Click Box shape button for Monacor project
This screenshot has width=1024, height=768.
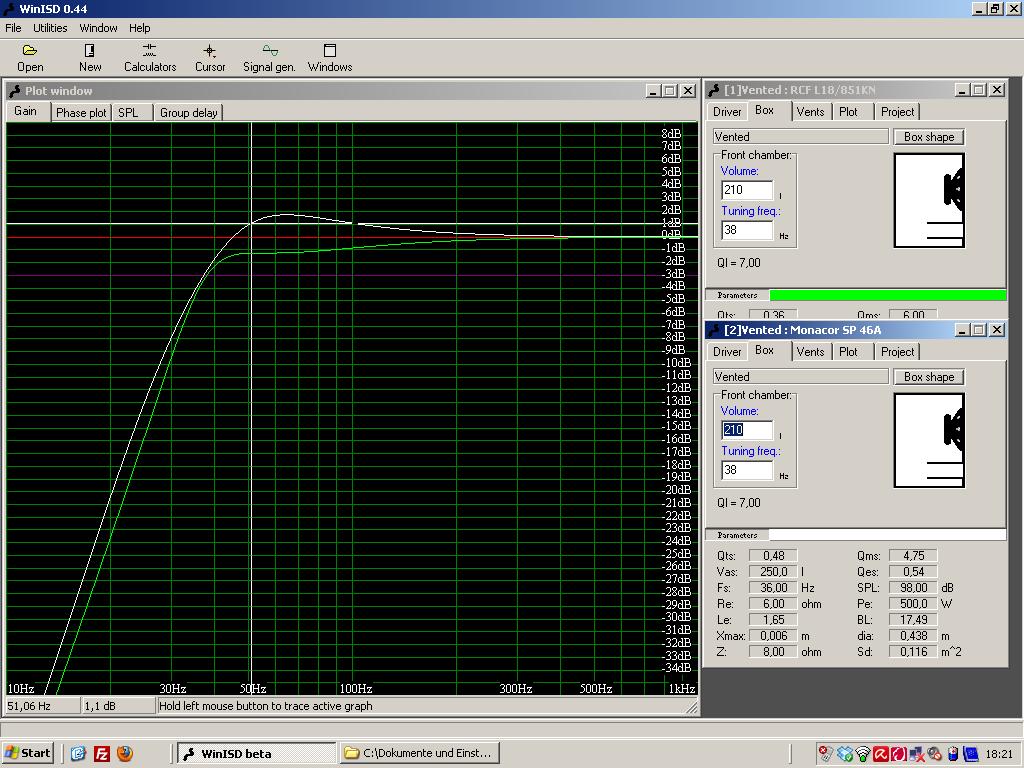929,377
